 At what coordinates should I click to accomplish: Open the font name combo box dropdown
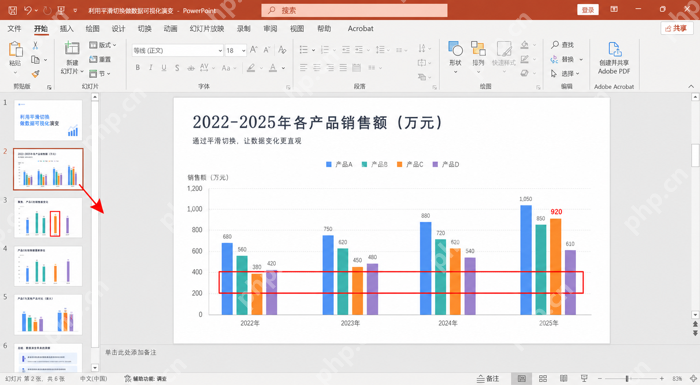tap(220, 50)
